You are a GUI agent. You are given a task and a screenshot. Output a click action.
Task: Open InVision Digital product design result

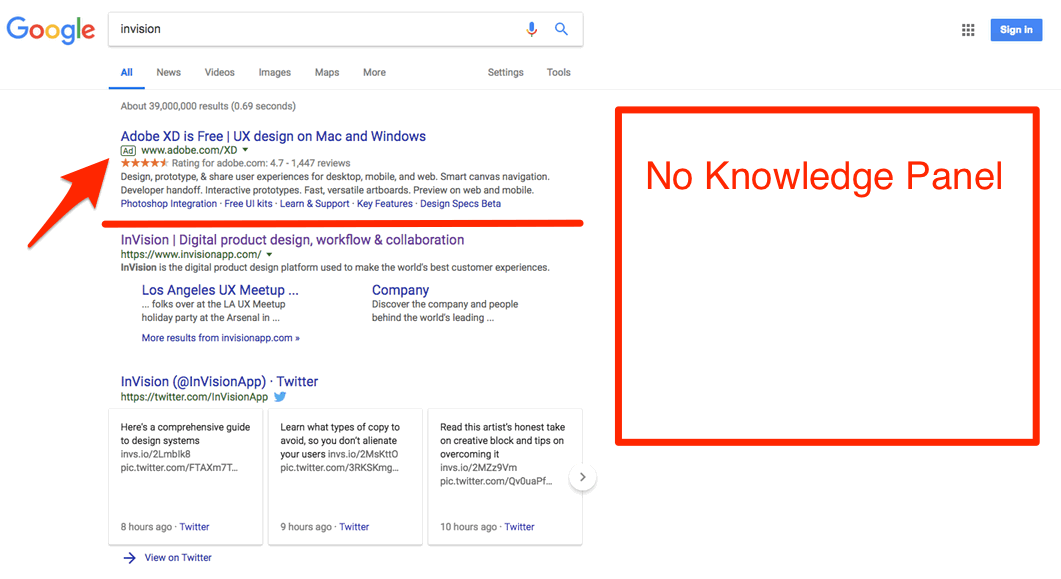292,239
